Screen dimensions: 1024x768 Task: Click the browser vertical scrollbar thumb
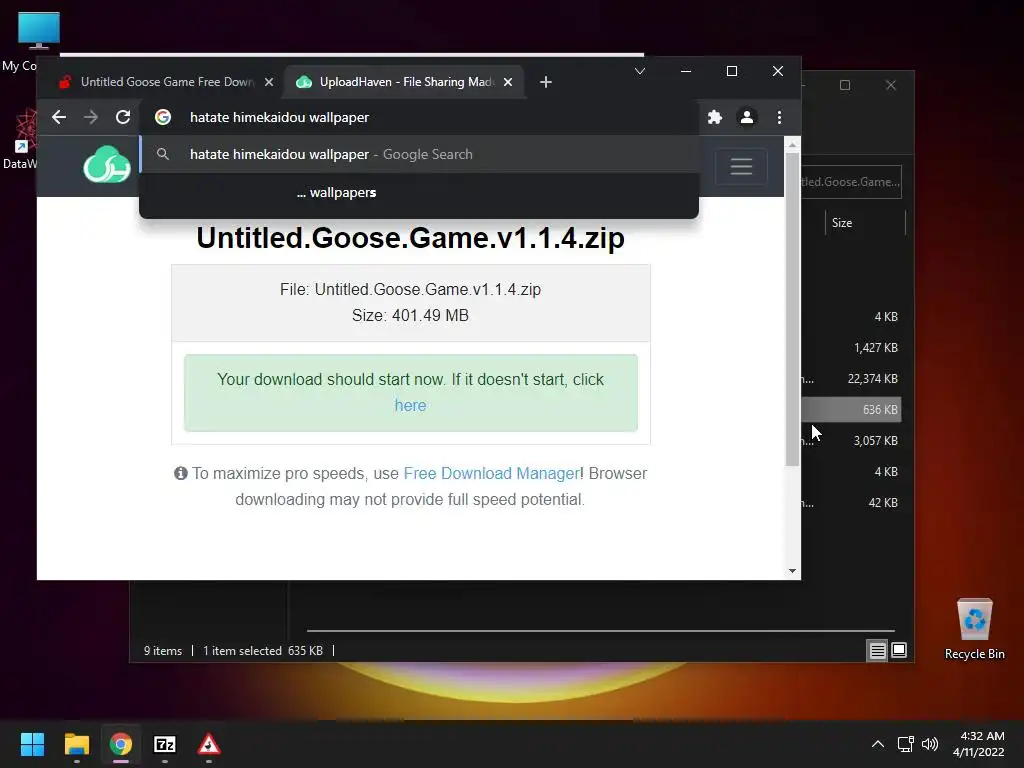point(792,310)
